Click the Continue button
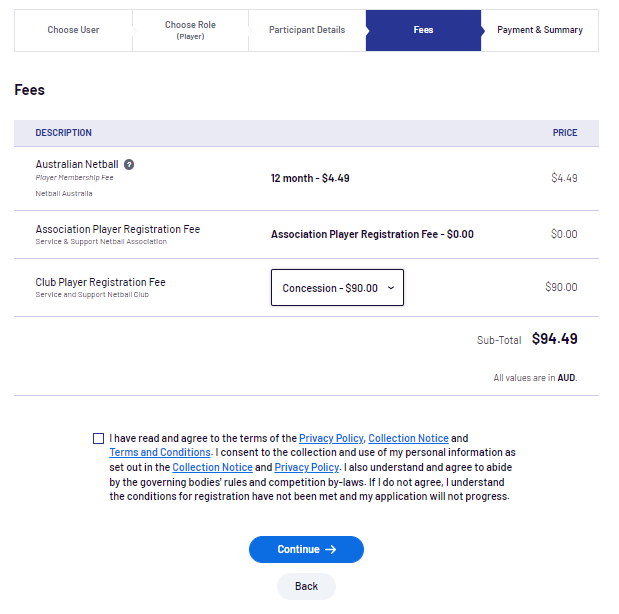The width and height of the screenshot is (619, 614). tap(306, 549)
